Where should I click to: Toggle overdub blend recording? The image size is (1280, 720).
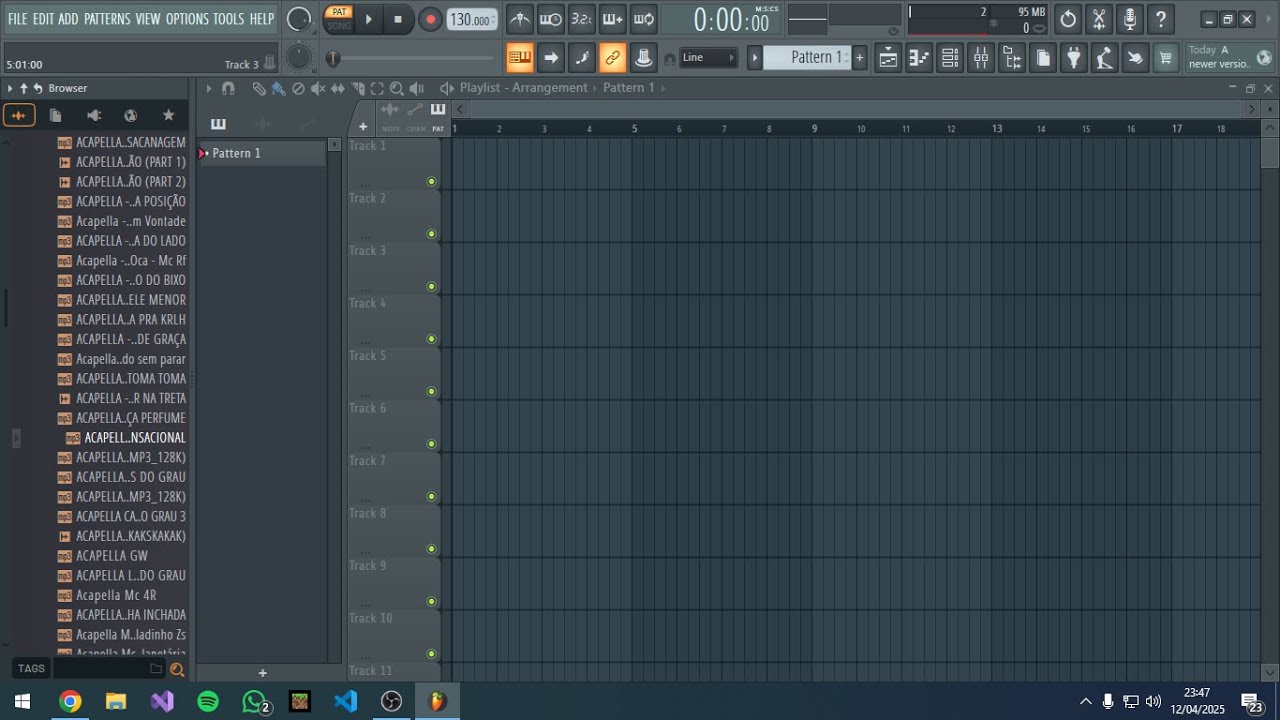(x=613, y=19)
